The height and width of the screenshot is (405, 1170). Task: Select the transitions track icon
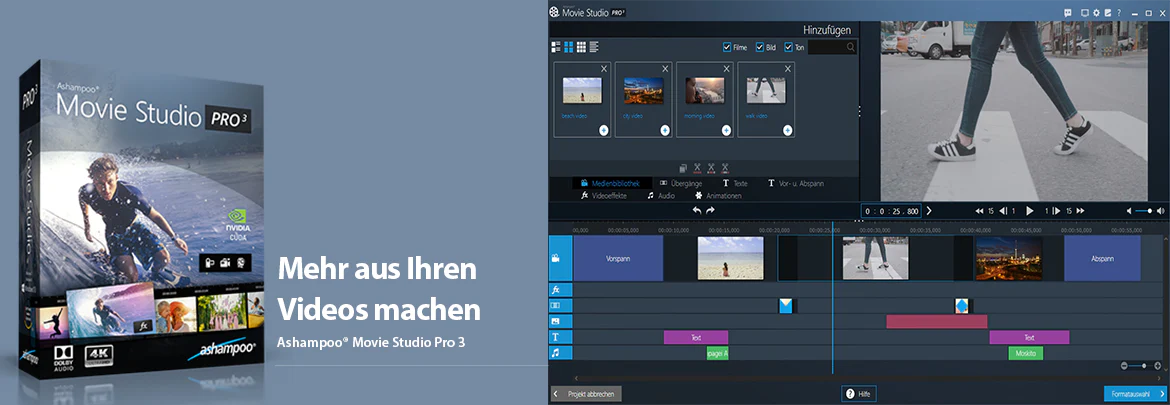(555, 305)
